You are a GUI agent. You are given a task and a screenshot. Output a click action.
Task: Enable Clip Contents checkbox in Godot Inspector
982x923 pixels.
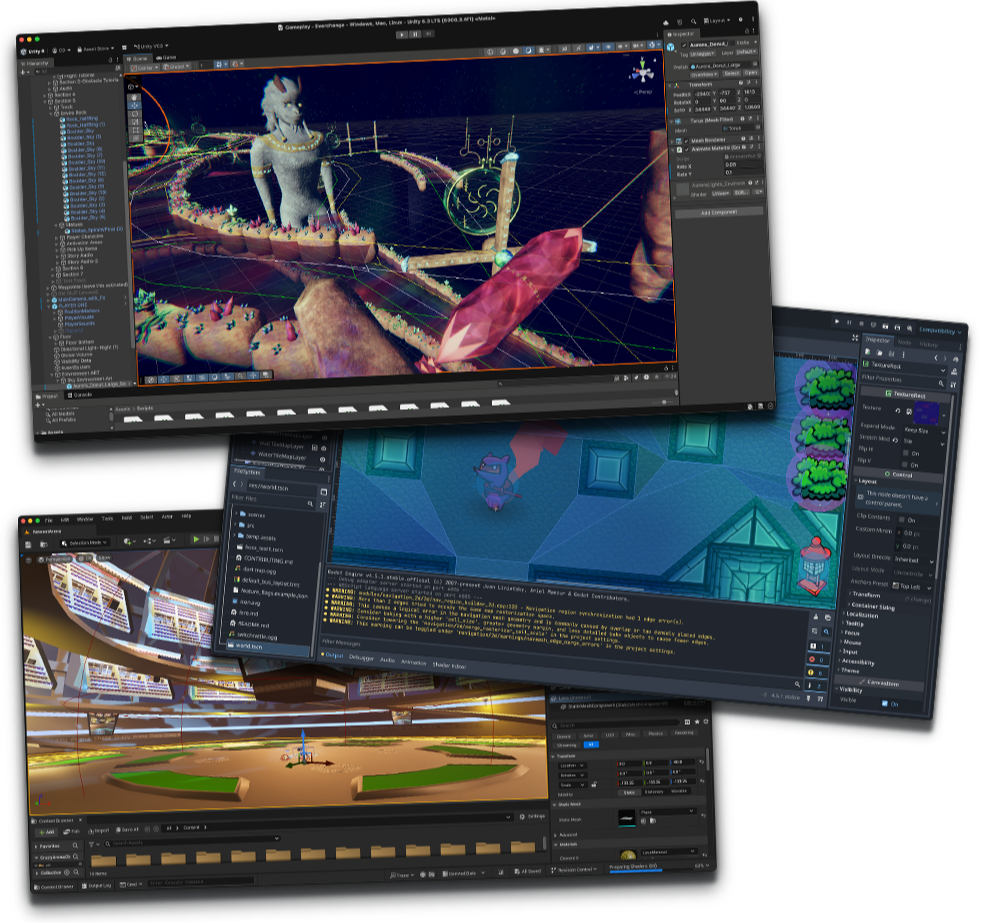902,519
